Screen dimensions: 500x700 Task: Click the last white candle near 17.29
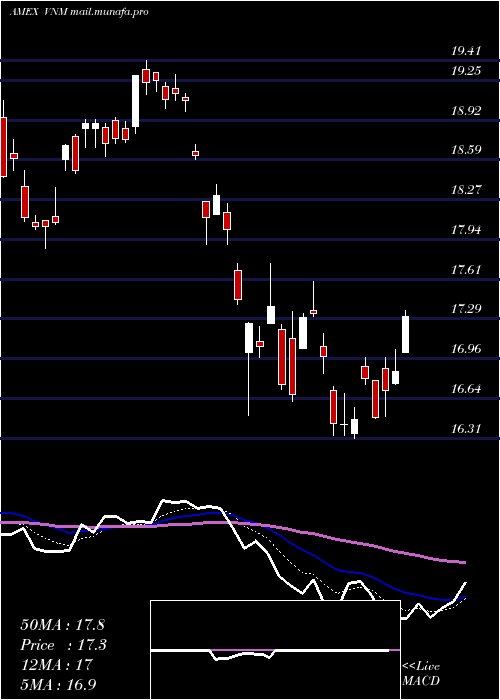406,333
